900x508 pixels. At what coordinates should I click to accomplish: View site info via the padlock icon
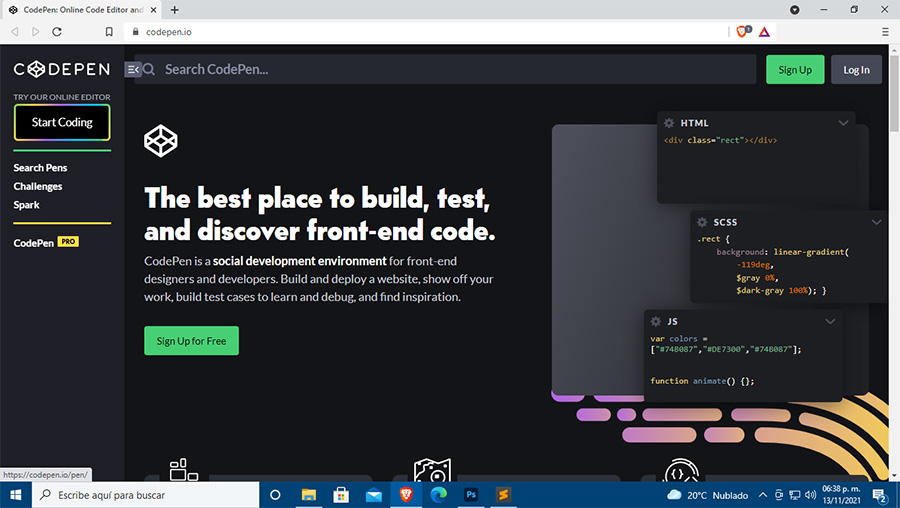pos(135,32)
